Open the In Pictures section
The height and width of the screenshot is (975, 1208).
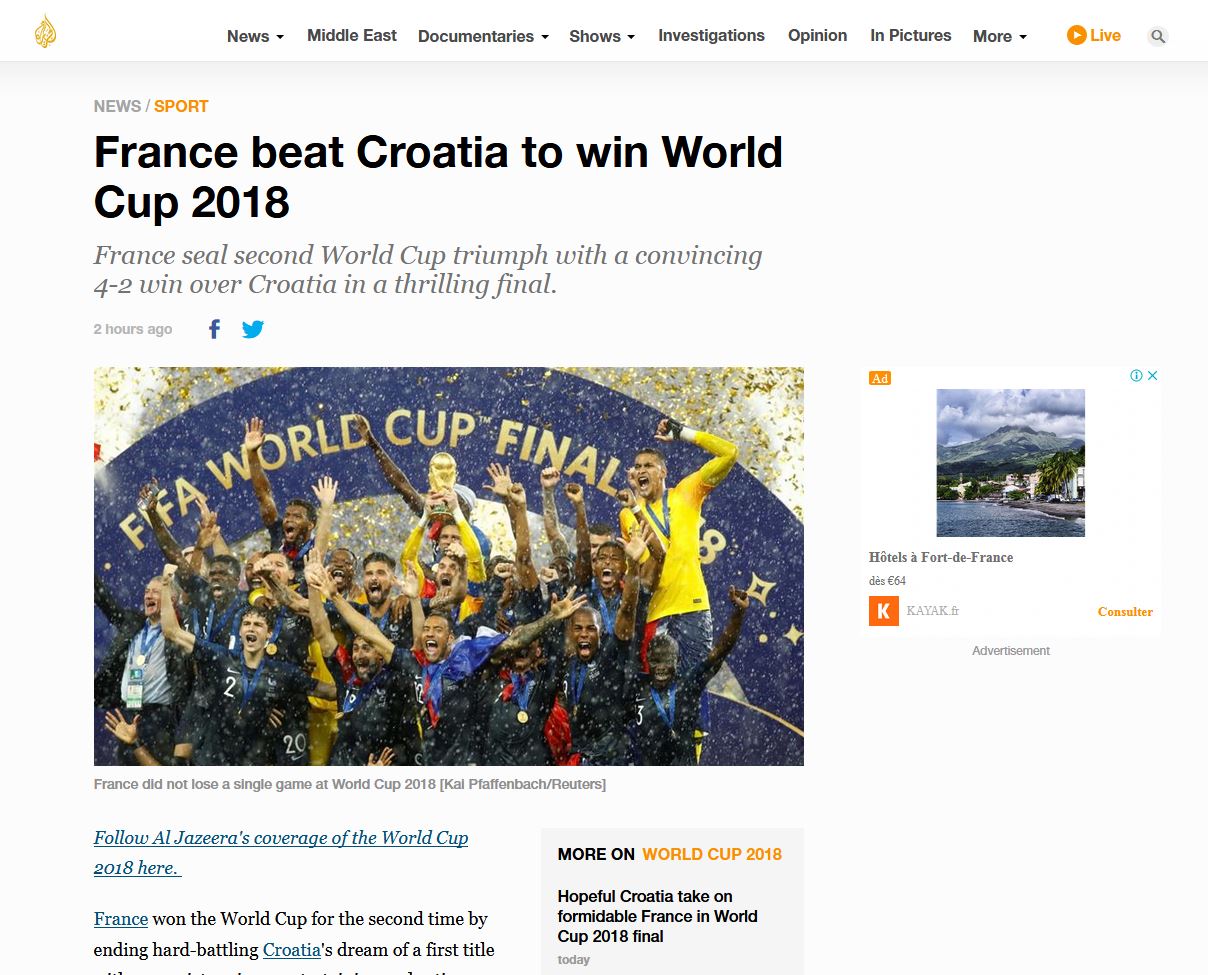[x=911, y=35]
